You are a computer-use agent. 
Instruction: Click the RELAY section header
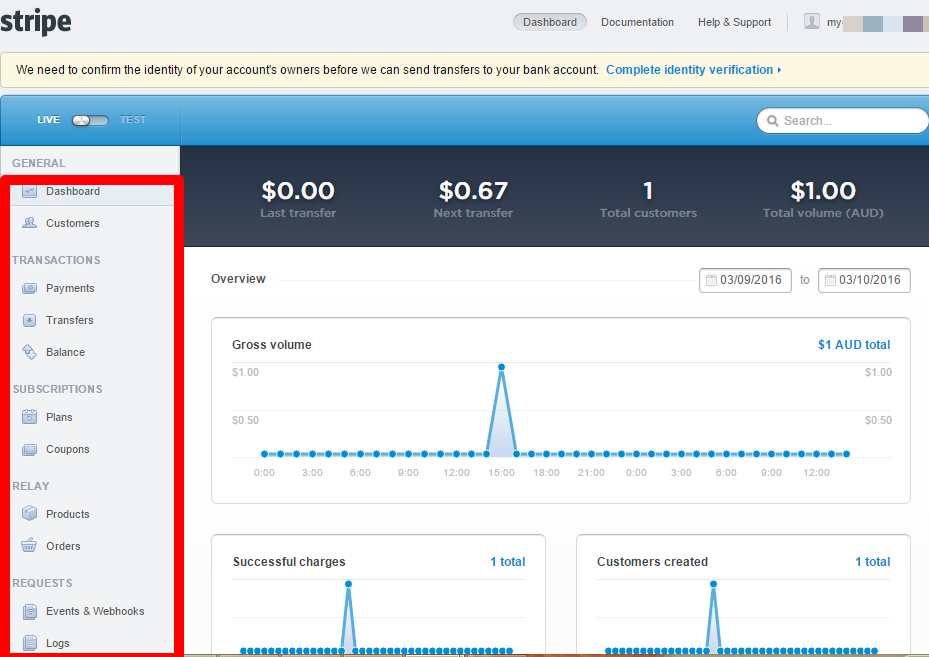pyautogui.click(x=31, y=486)
